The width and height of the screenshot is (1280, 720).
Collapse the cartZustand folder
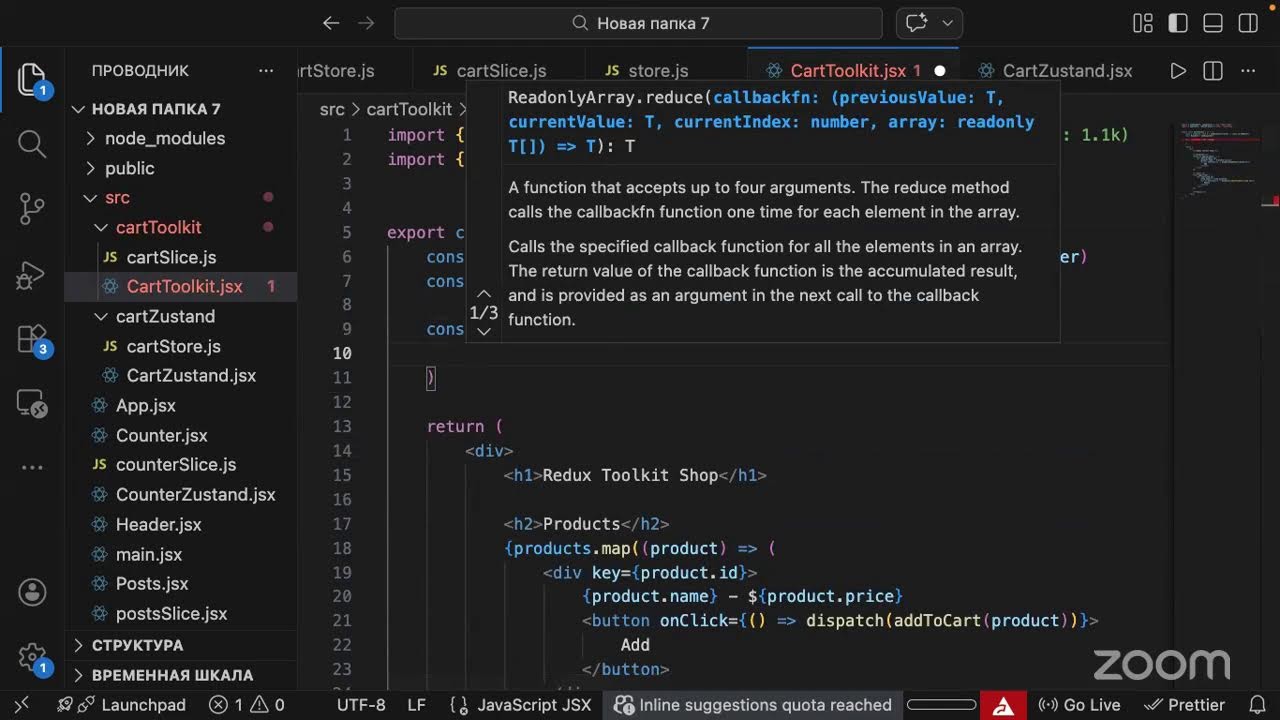165,316
